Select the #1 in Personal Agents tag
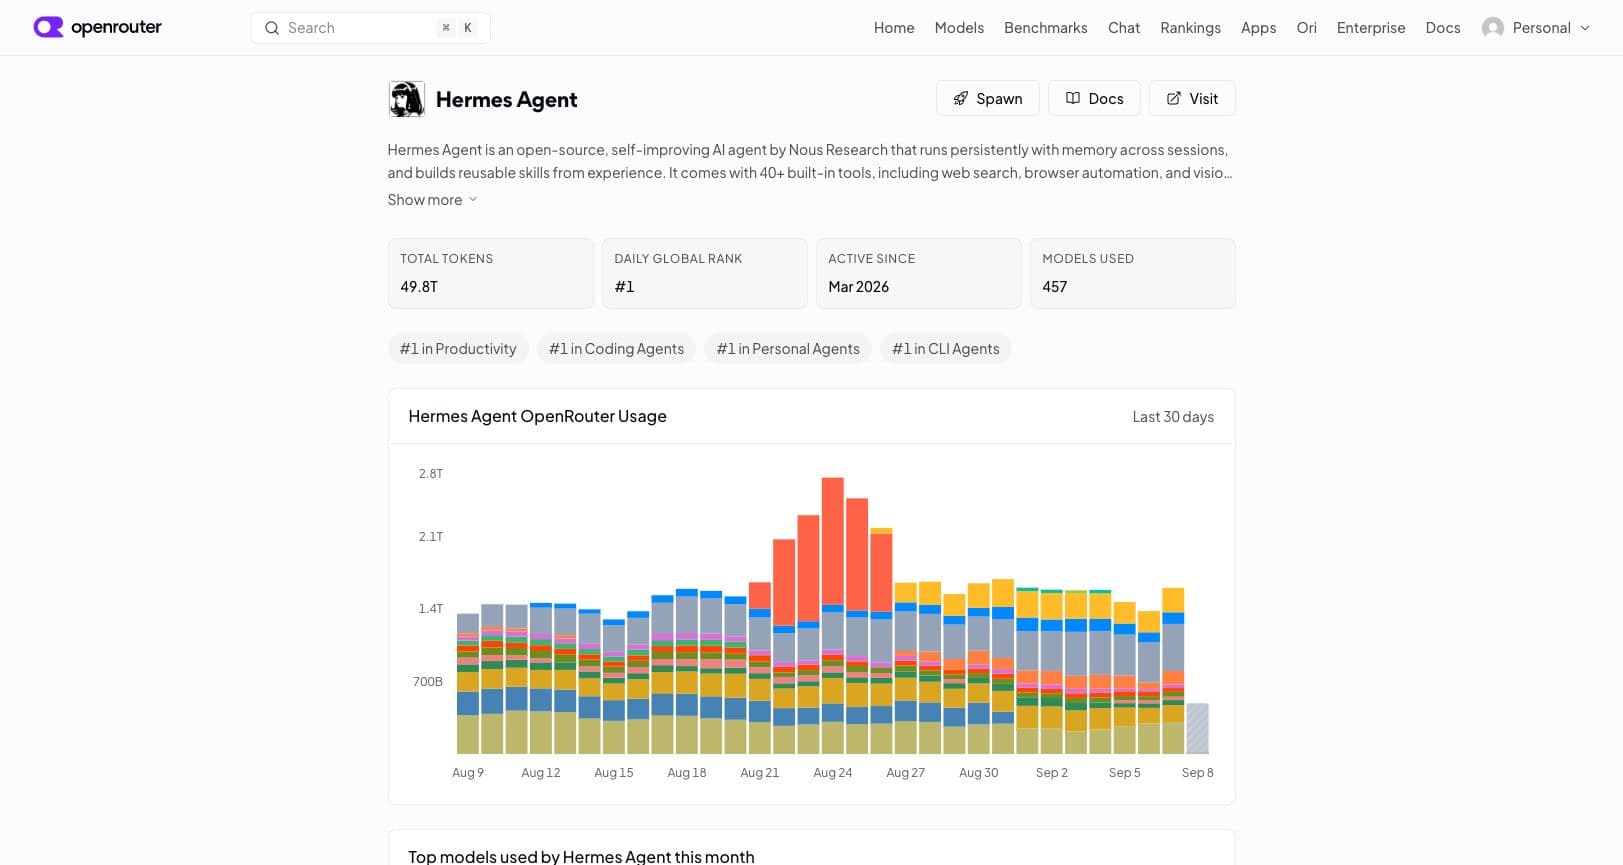The height and width of the screenshot is (865, 1623). tap(788, 349)
